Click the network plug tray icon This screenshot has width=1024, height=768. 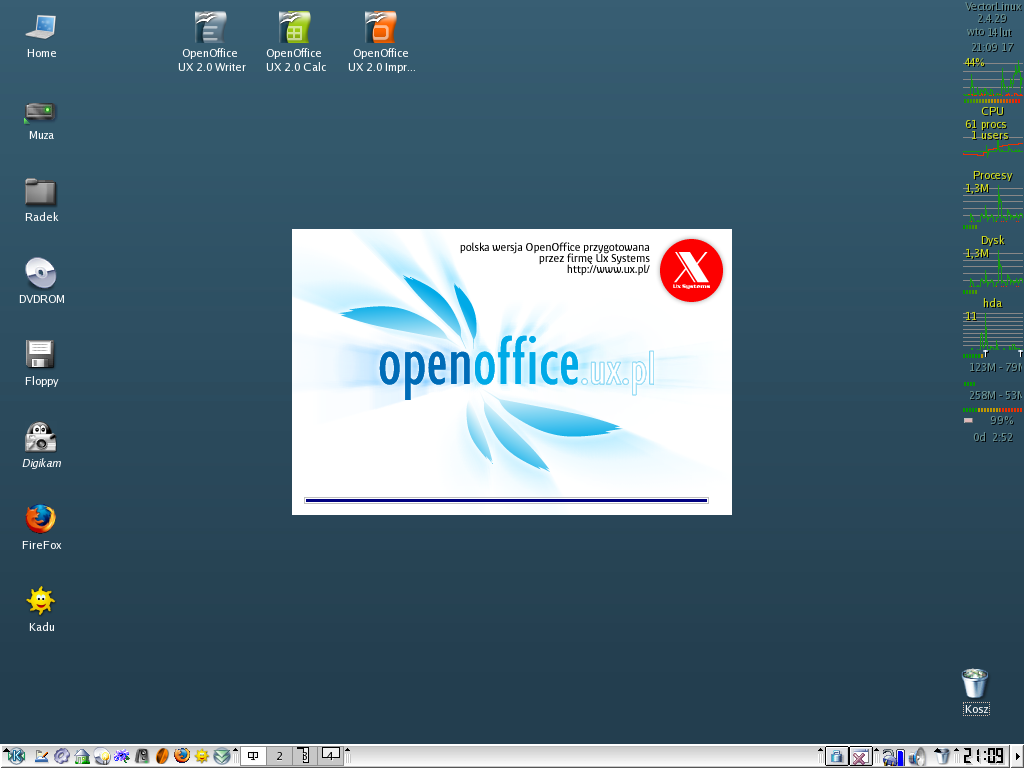click(x=893, y=757)
